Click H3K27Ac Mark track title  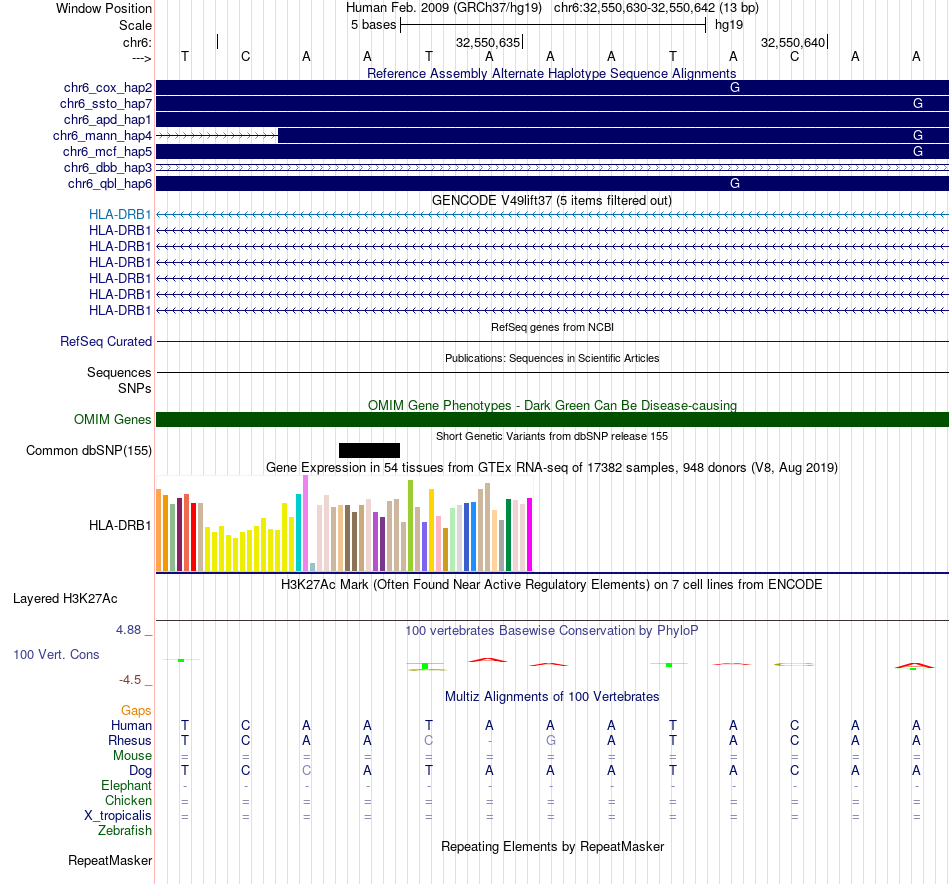point(552,585)
